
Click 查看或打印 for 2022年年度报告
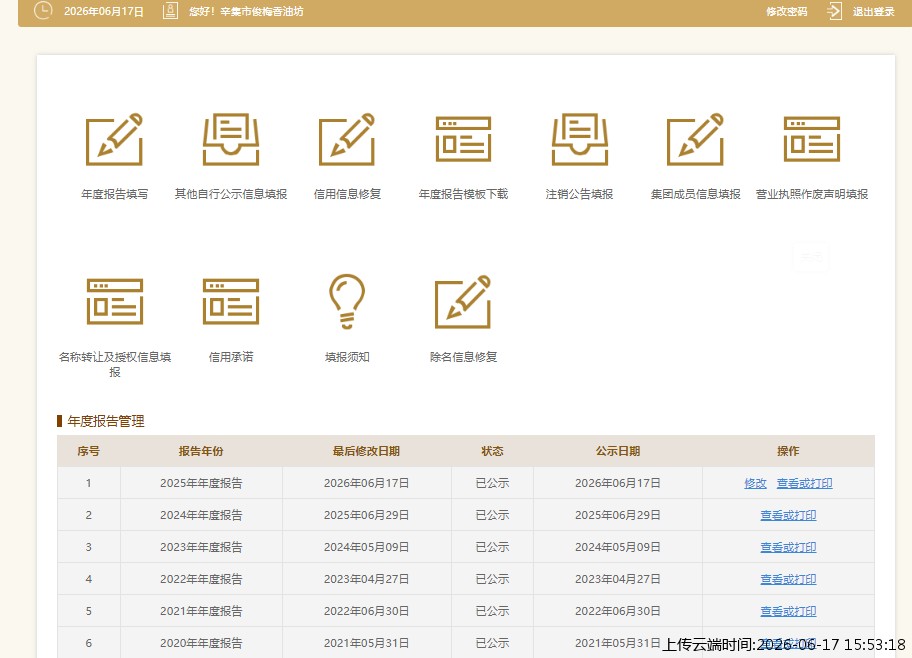(x=788, y=579)
